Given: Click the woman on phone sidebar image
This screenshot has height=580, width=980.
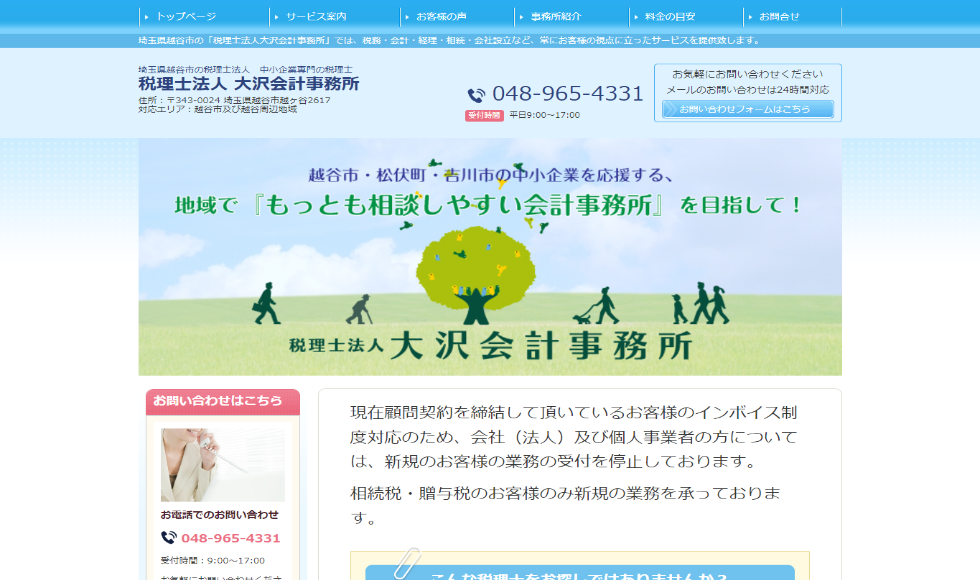Looking at the screenshot, I should [222, 465].
